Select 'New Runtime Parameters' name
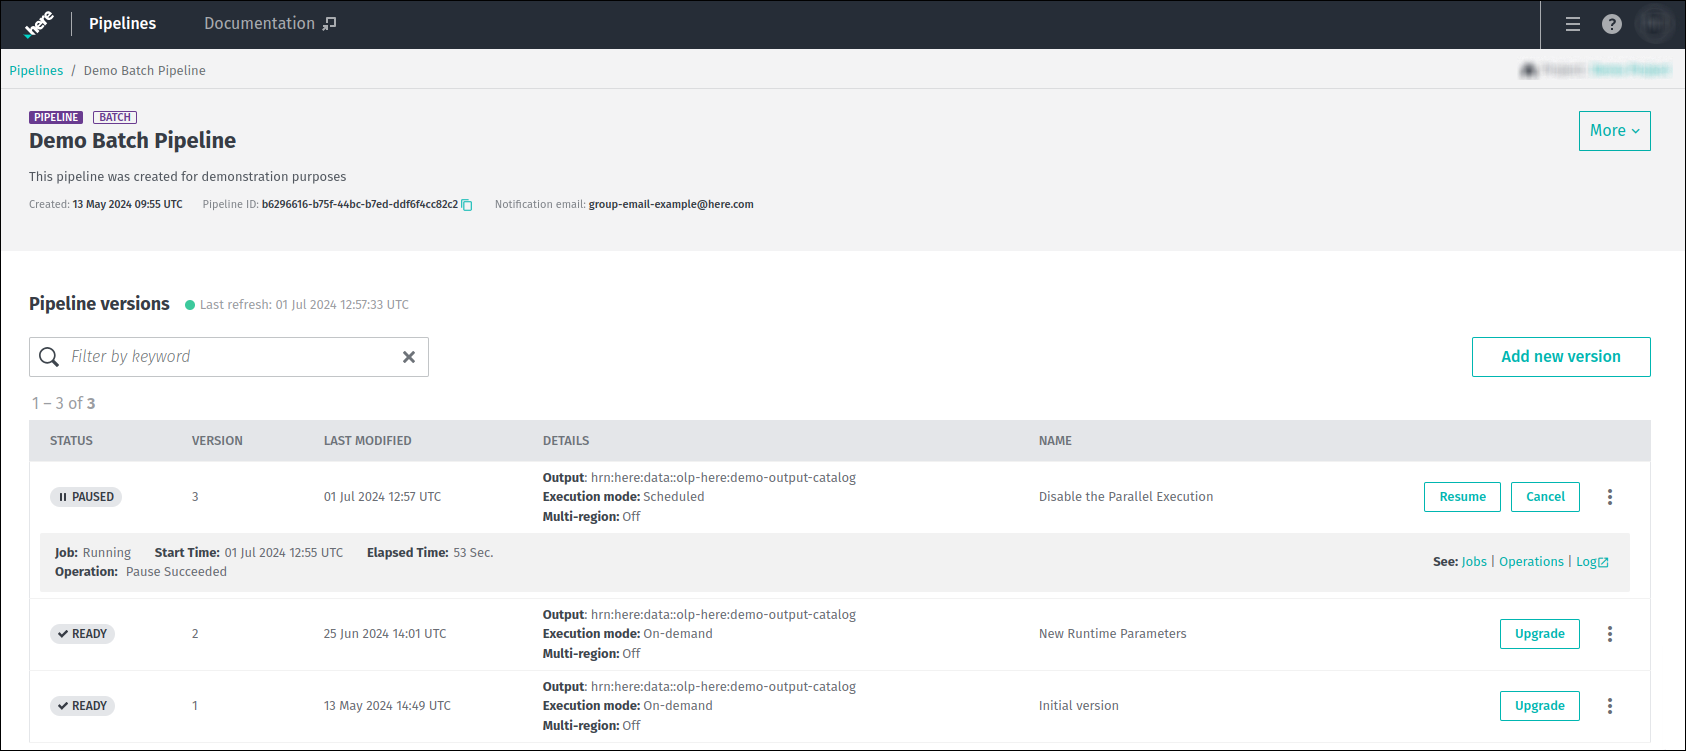This screenshot has width=1686, height=751. point(1112,634)
